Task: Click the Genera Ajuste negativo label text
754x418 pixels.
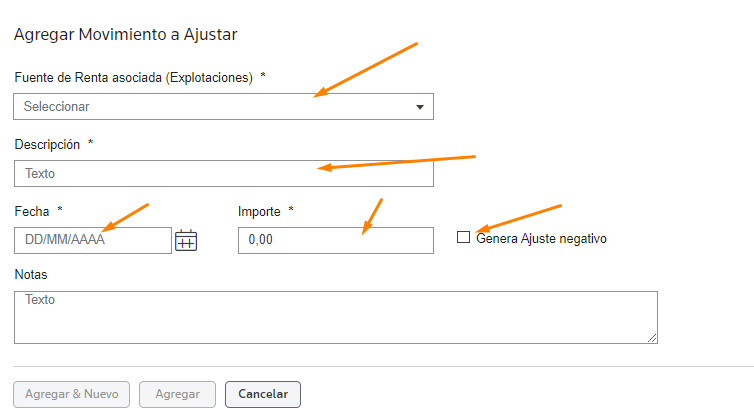Action: 541,239
